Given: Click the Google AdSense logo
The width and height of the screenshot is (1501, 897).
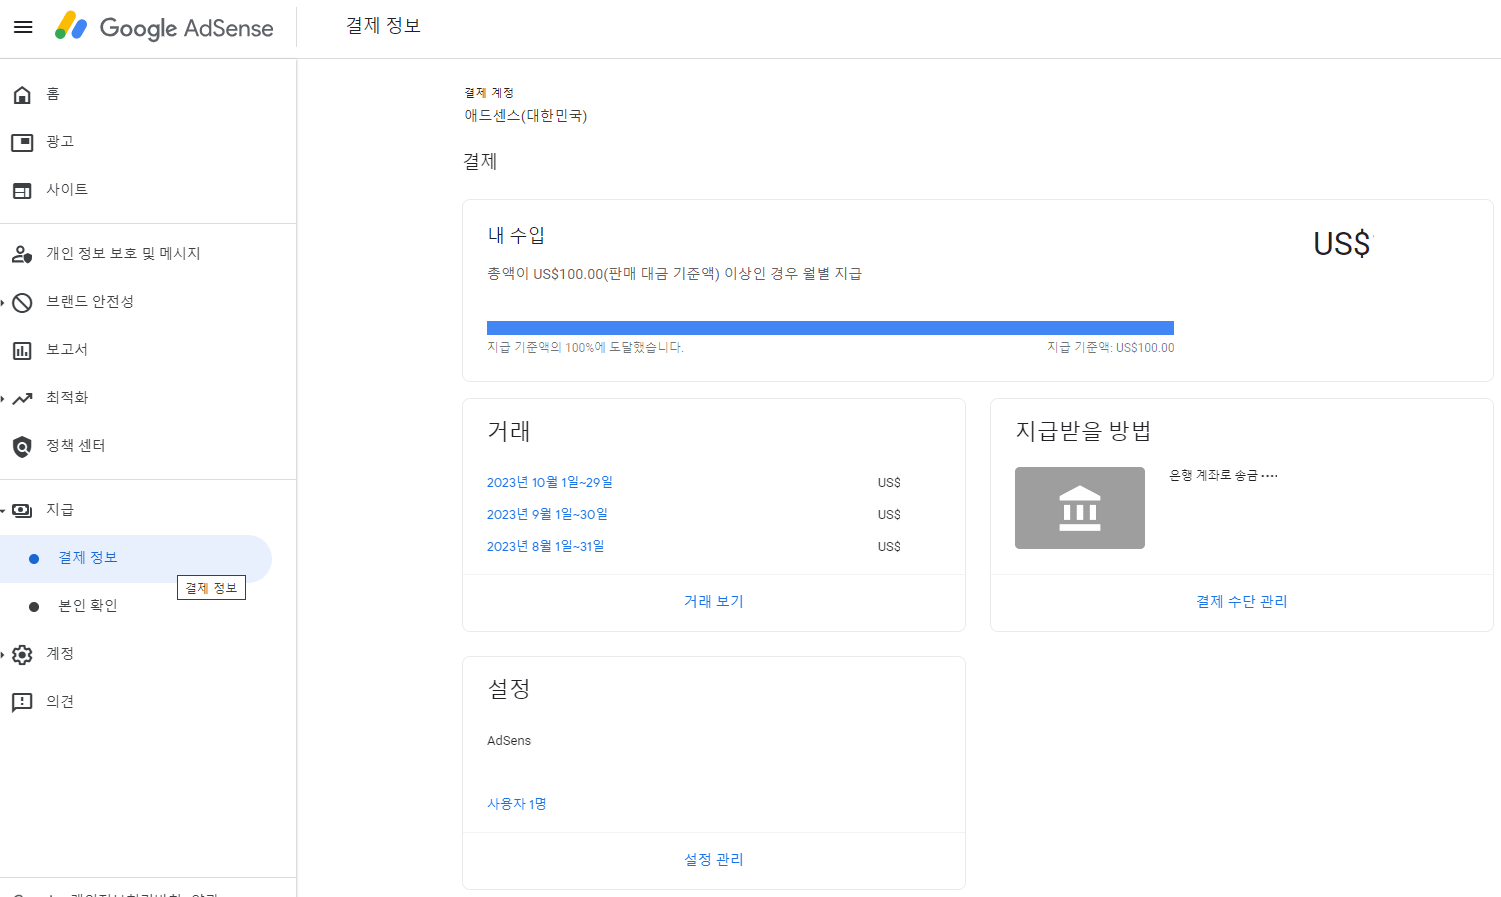Looking at the screenshot, I should pyautogui.click(x=164, y=27).
